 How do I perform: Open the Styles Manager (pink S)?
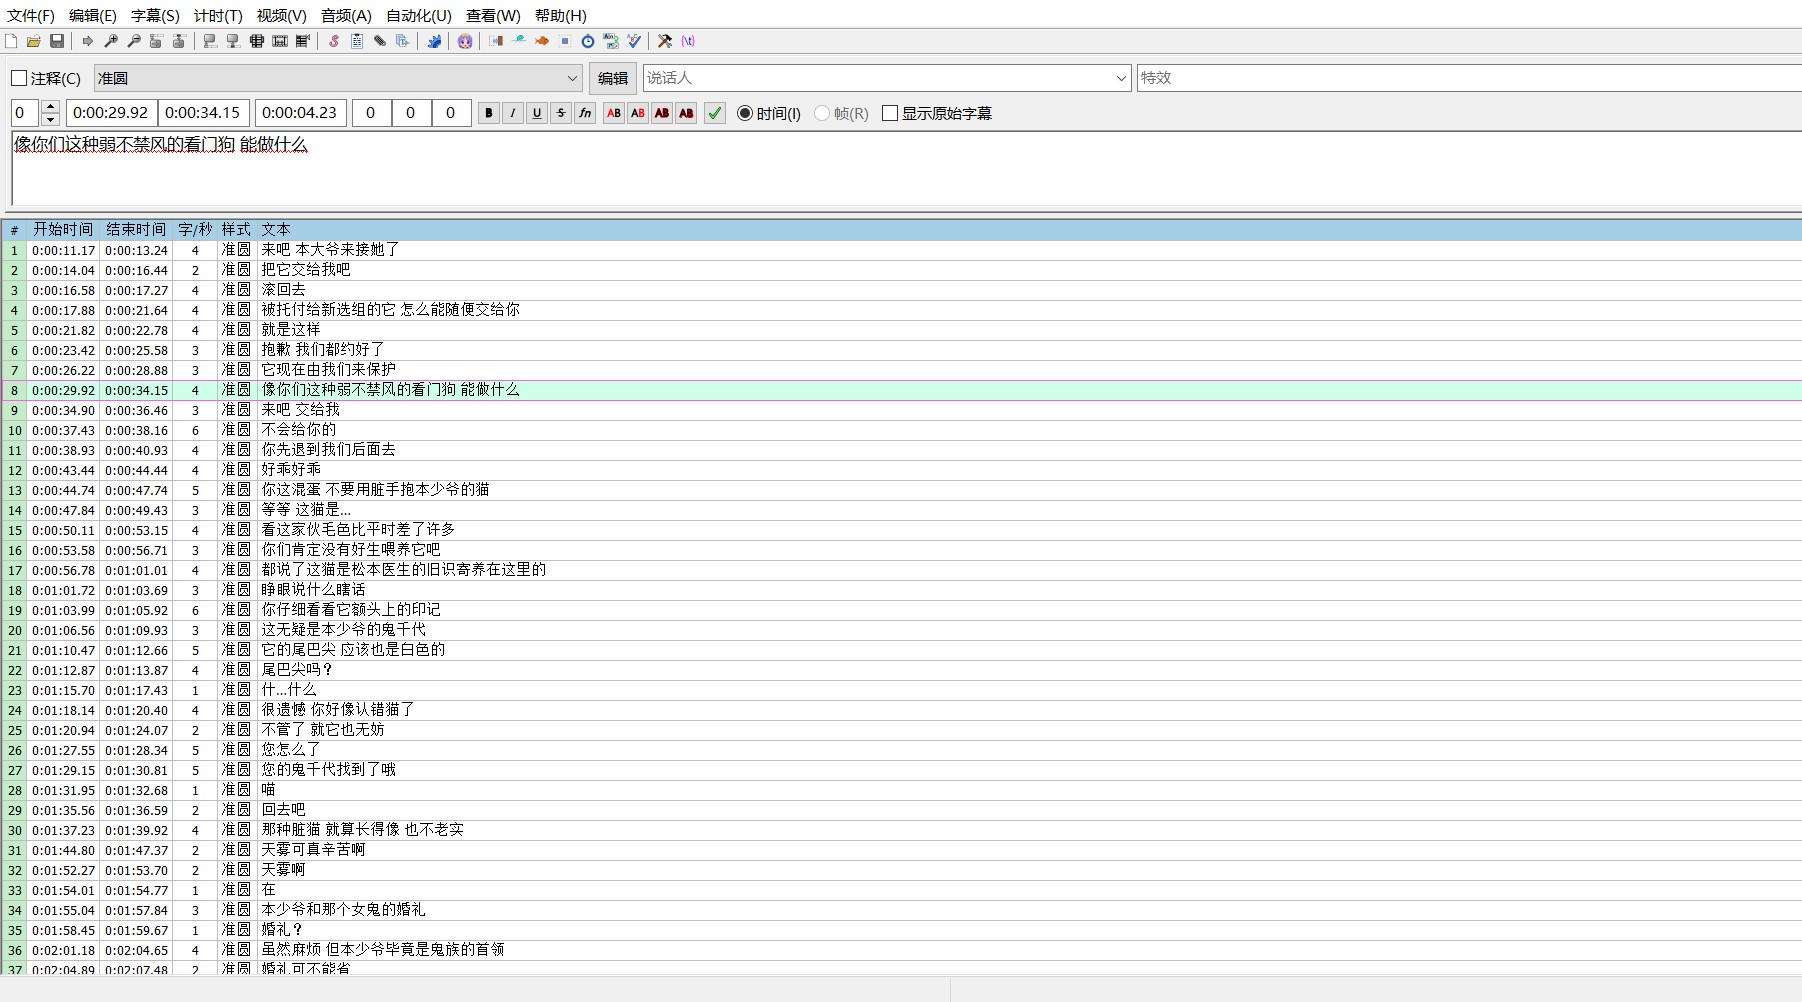click(x=334, y=41)
